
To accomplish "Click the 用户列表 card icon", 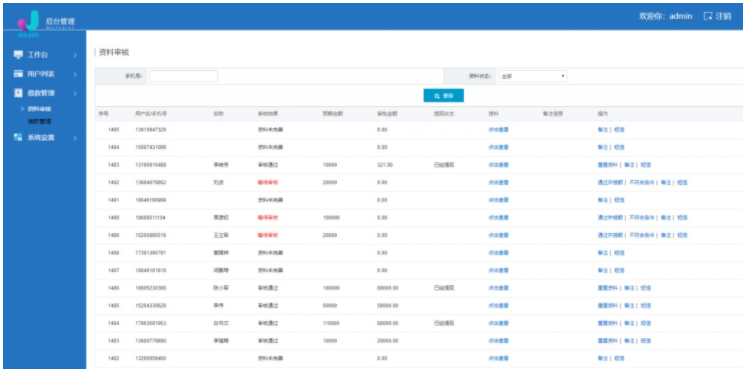I will click(x=18, y=74).
